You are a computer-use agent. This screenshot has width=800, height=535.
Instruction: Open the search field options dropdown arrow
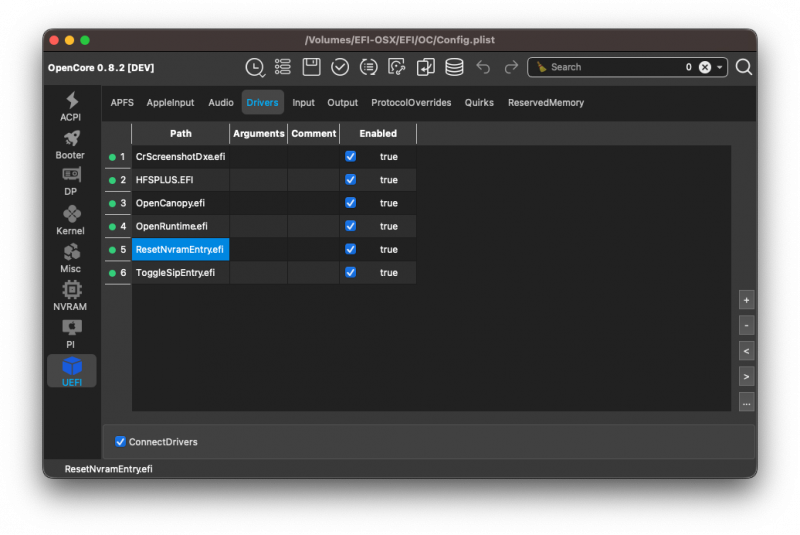coord(721,67)
